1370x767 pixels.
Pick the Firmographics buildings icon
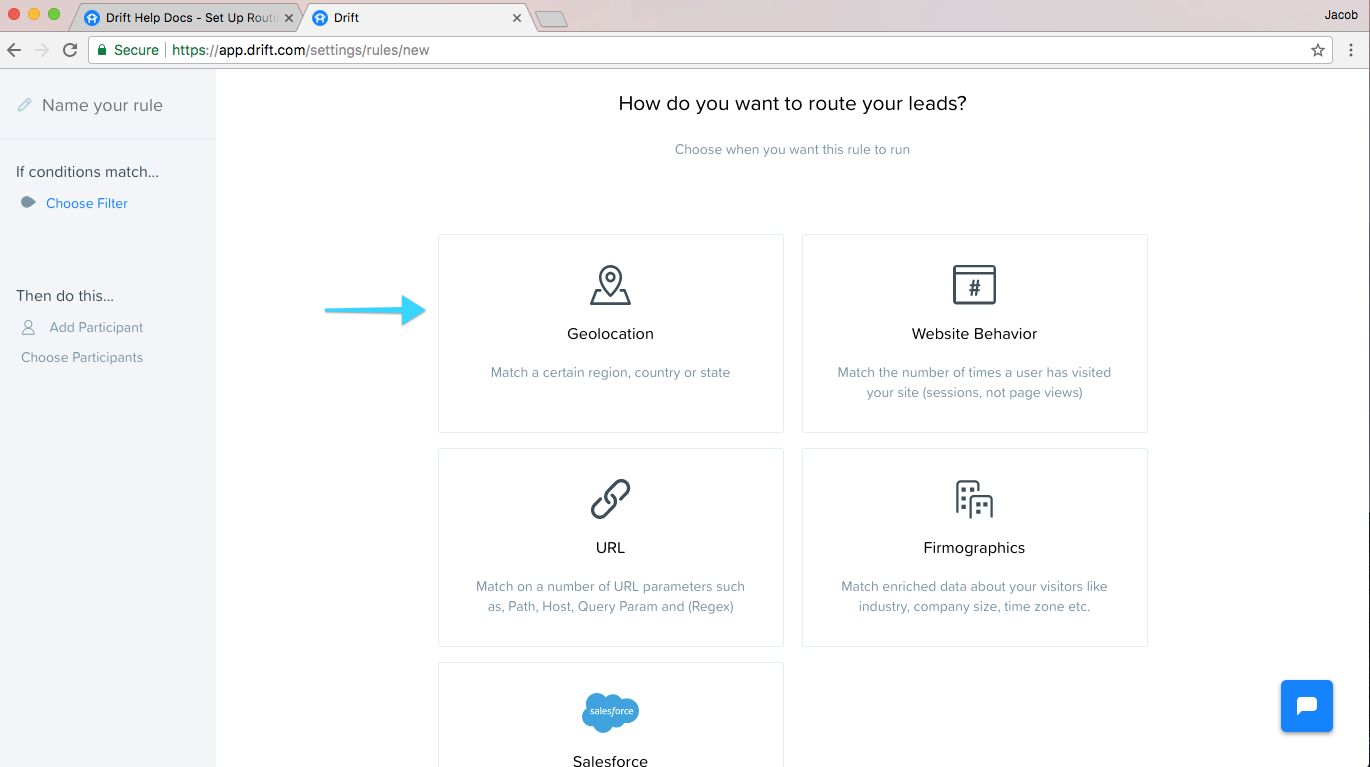pos(974,499)
